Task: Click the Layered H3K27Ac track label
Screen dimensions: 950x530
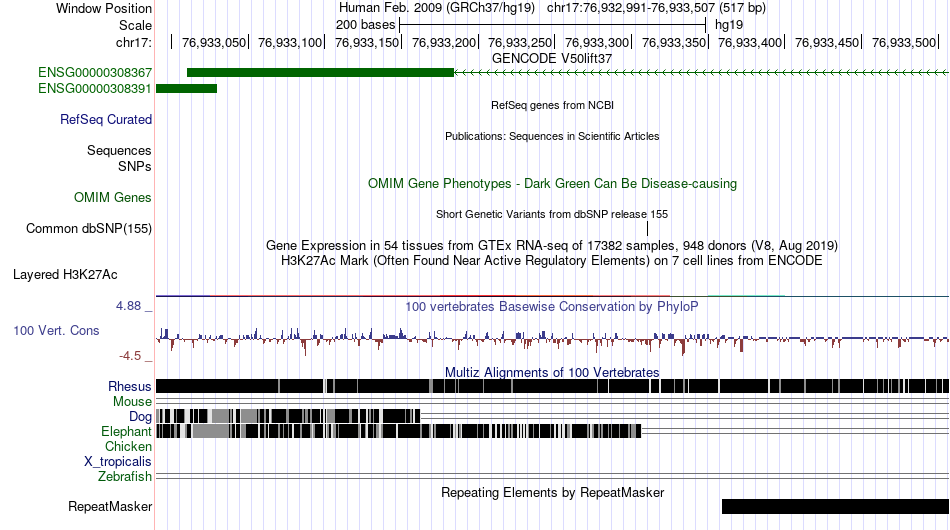Action: coord(65,274)
